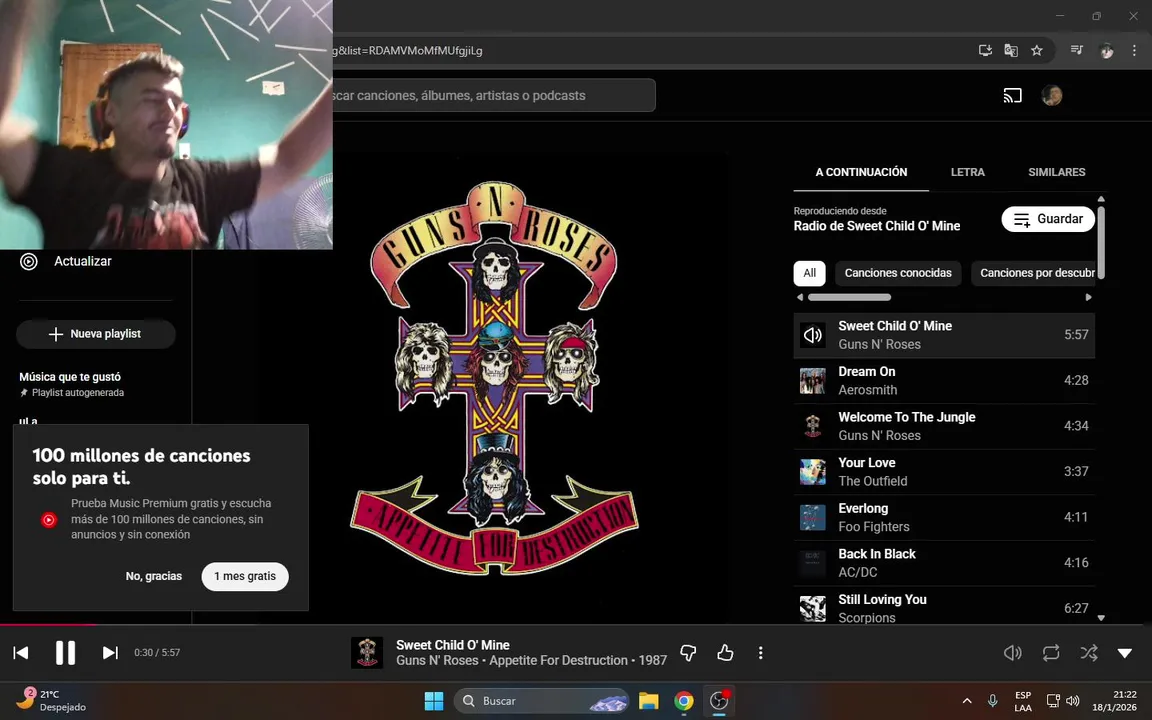Click the Nueva playlist button
The height and width of the screenshot is (720, 1152).
(x=96, y=334)
